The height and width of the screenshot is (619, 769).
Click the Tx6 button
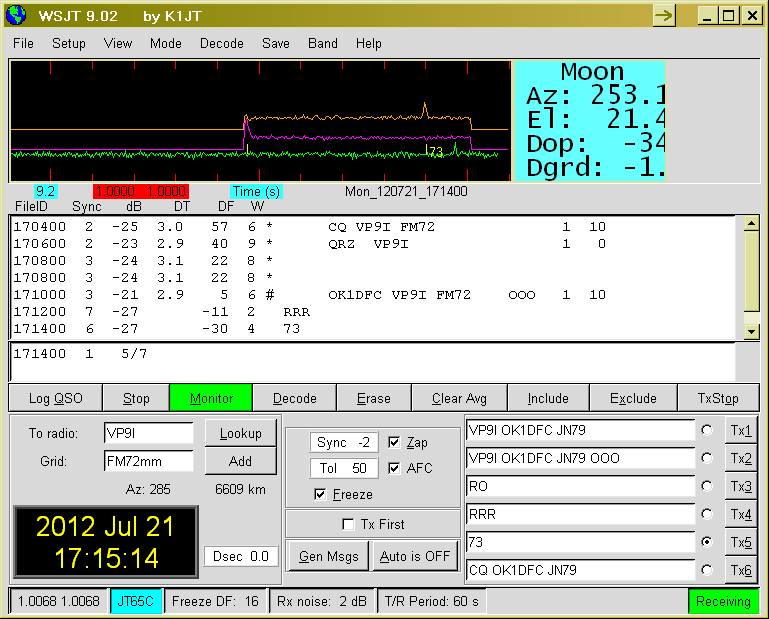741,570
